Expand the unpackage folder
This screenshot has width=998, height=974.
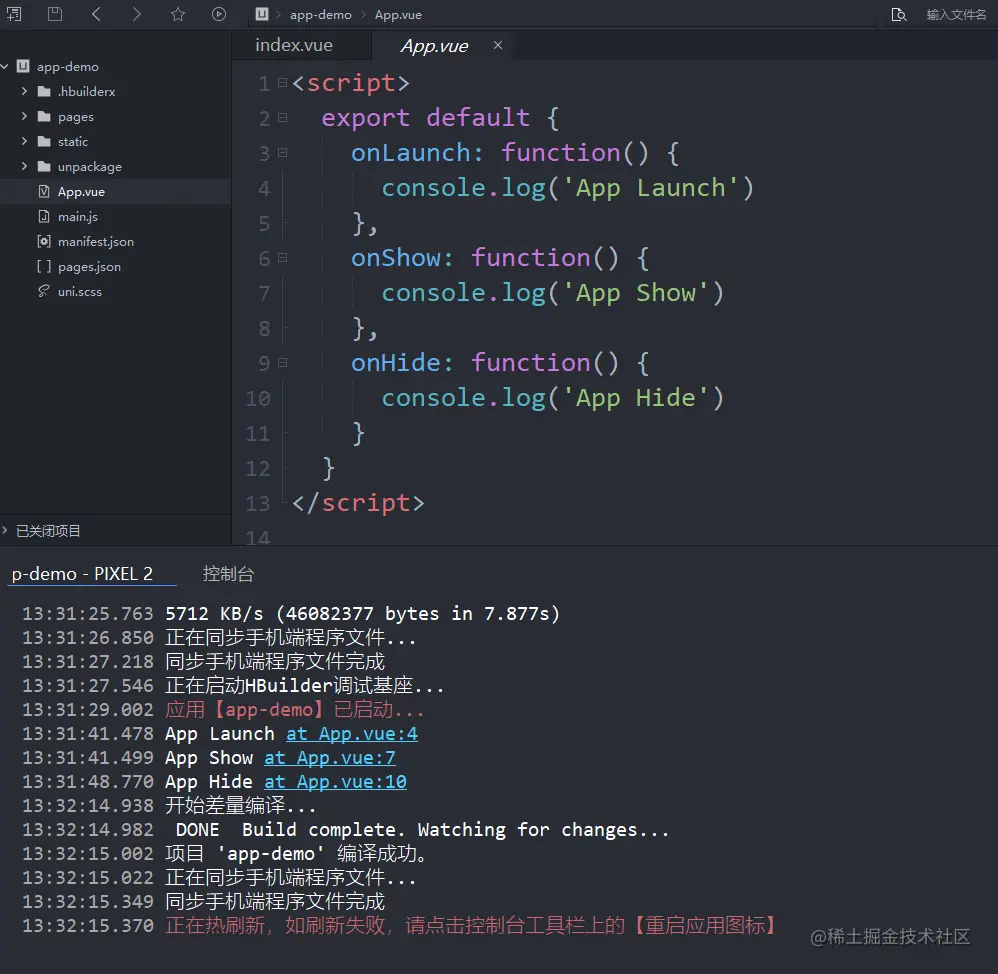tap(24, 166)
